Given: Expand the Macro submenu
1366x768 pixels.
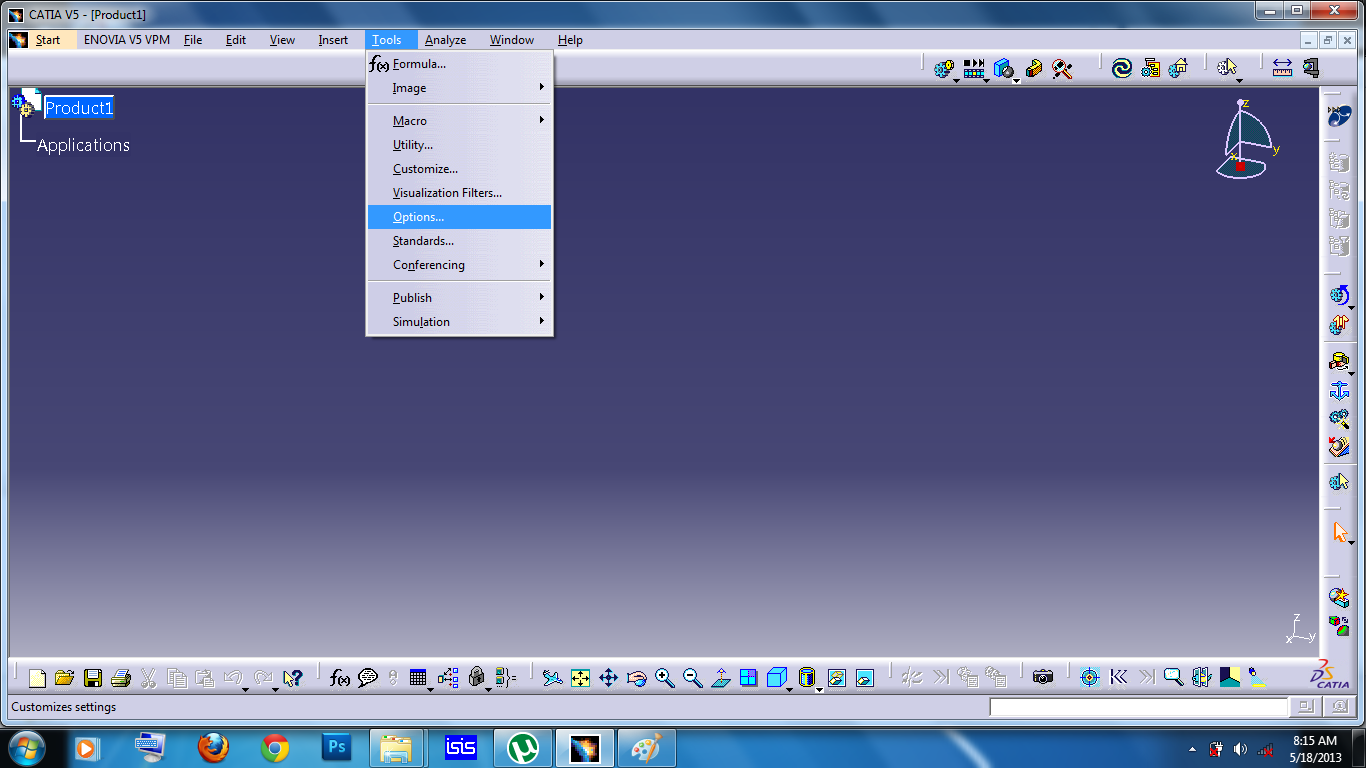Looking at the screenshot, I should 460,121.
